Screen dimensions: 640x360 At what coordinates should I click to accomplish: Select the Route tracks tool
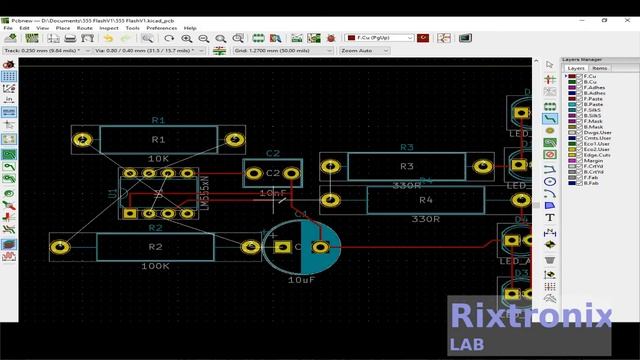tap(550, 119)
